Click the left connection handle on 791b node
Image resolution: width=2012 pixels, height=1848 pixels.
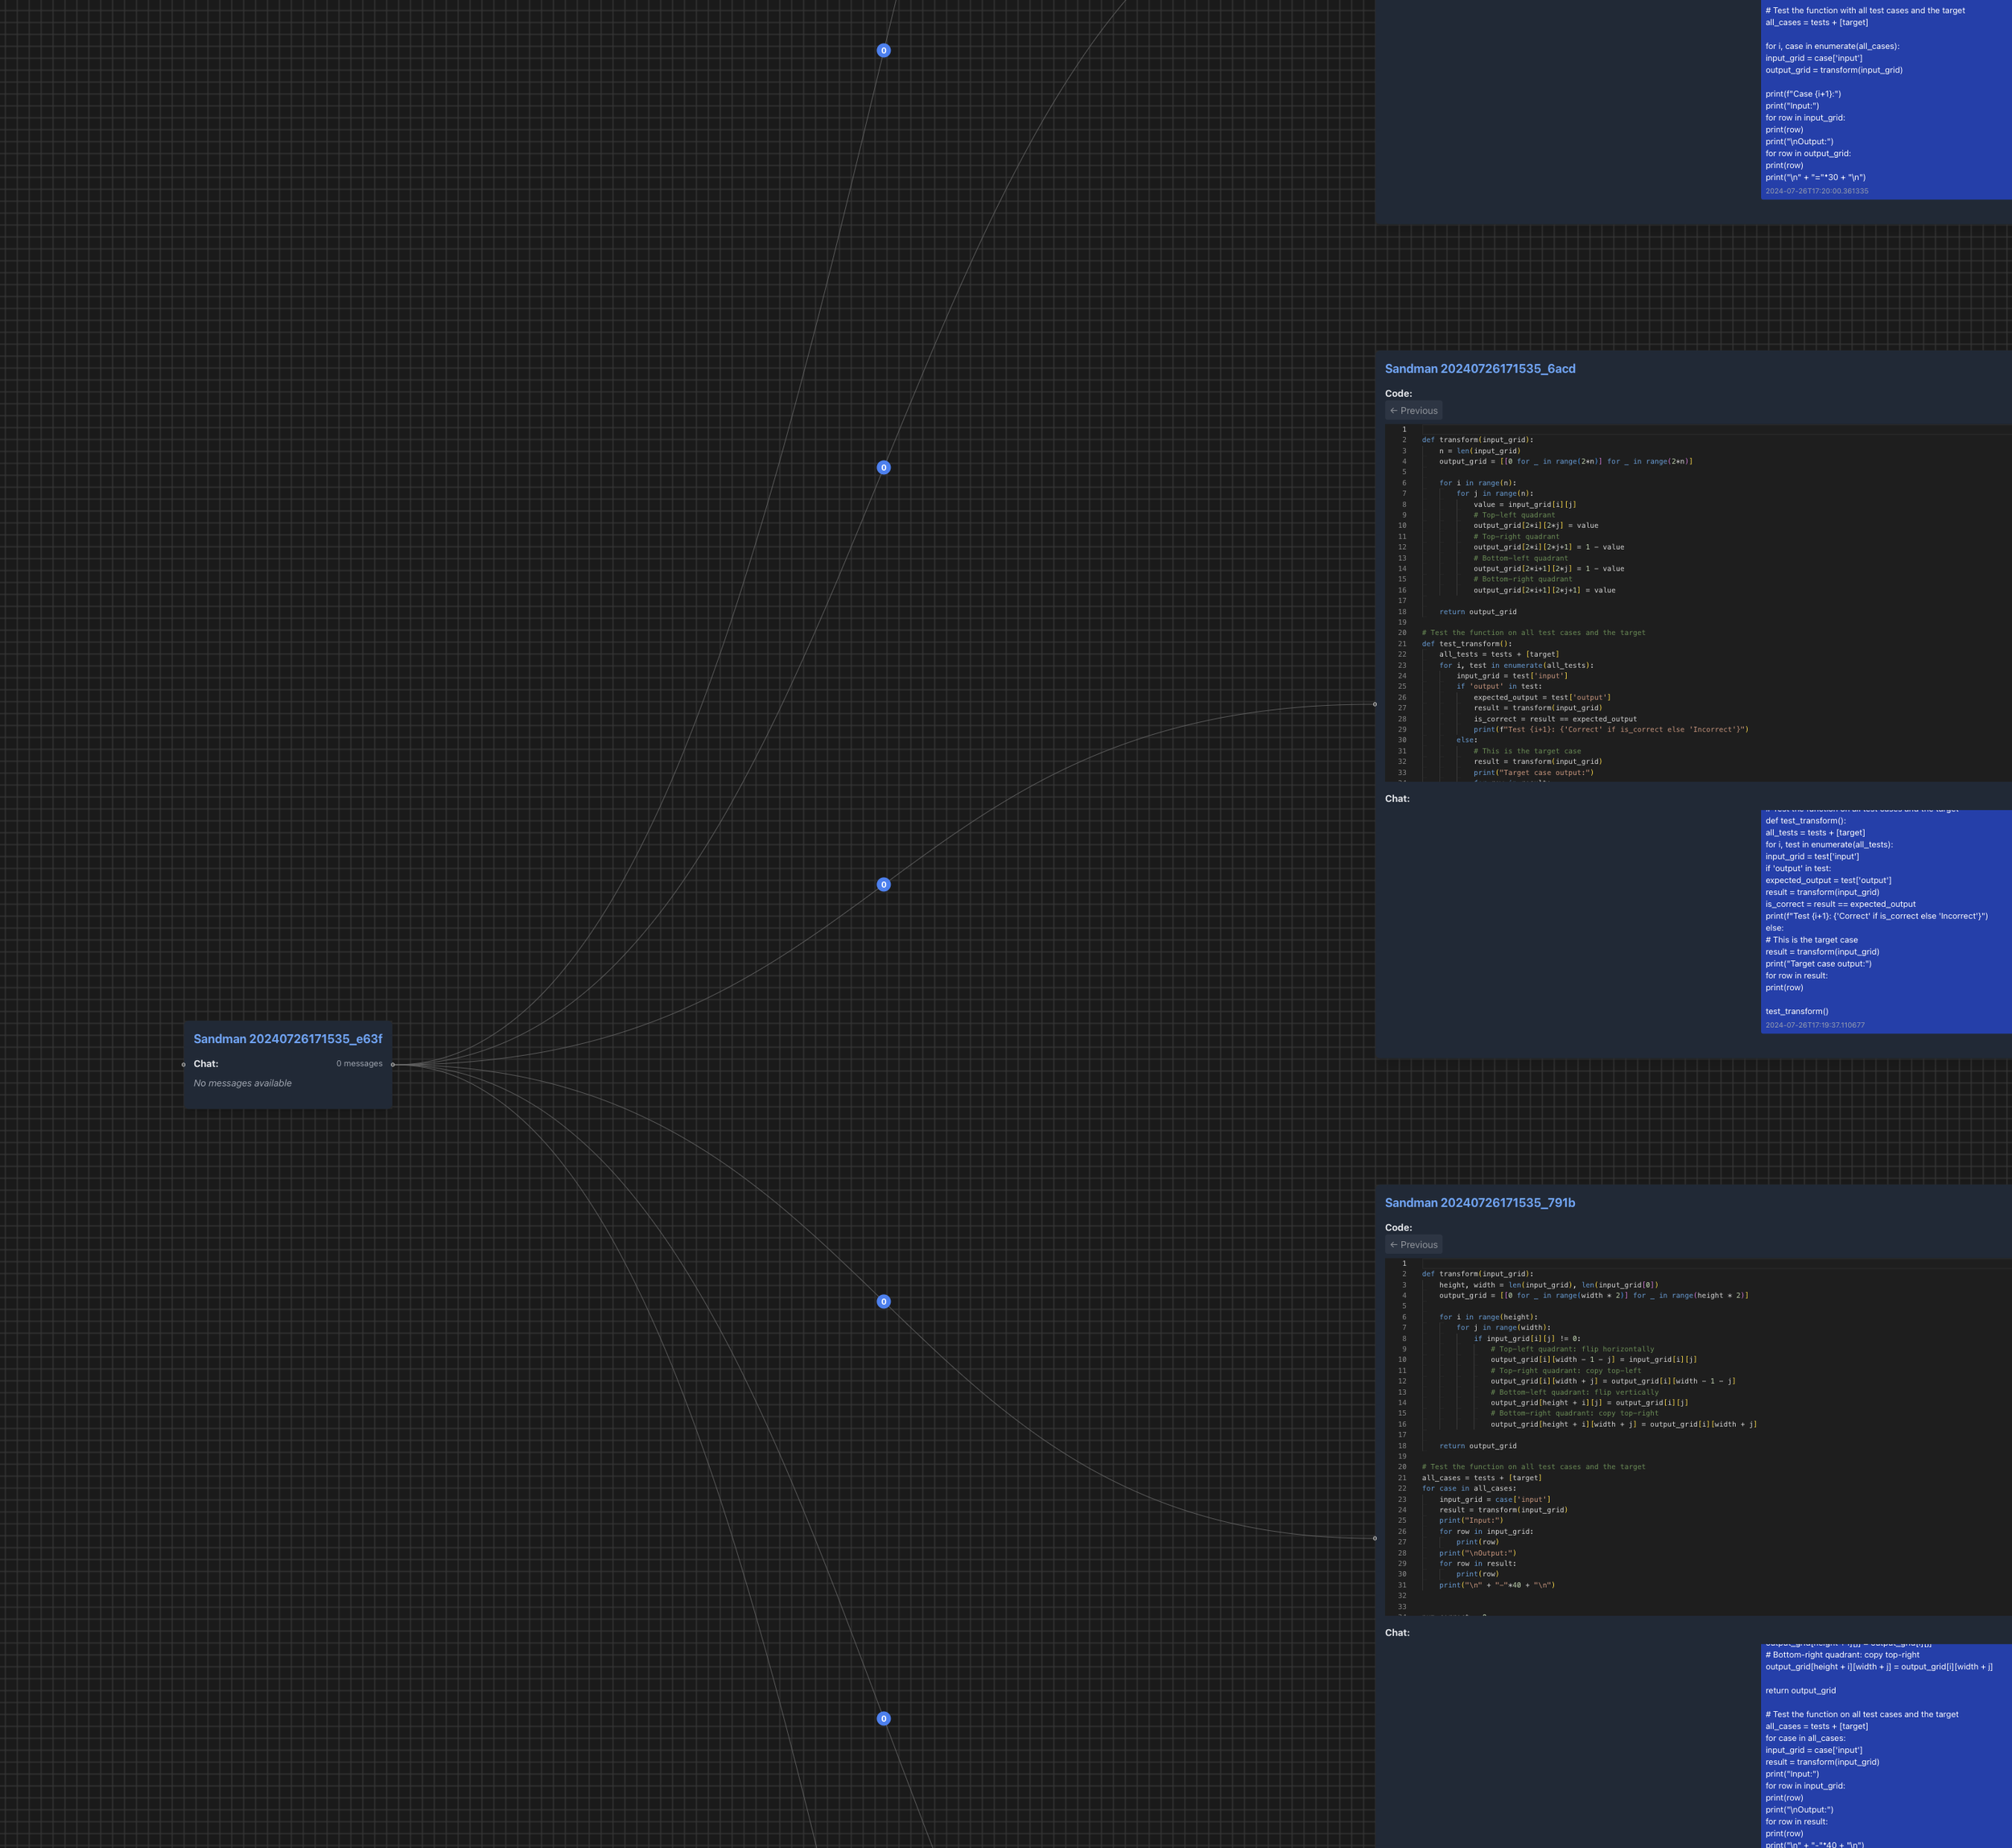click(x=1375, y=1538)
